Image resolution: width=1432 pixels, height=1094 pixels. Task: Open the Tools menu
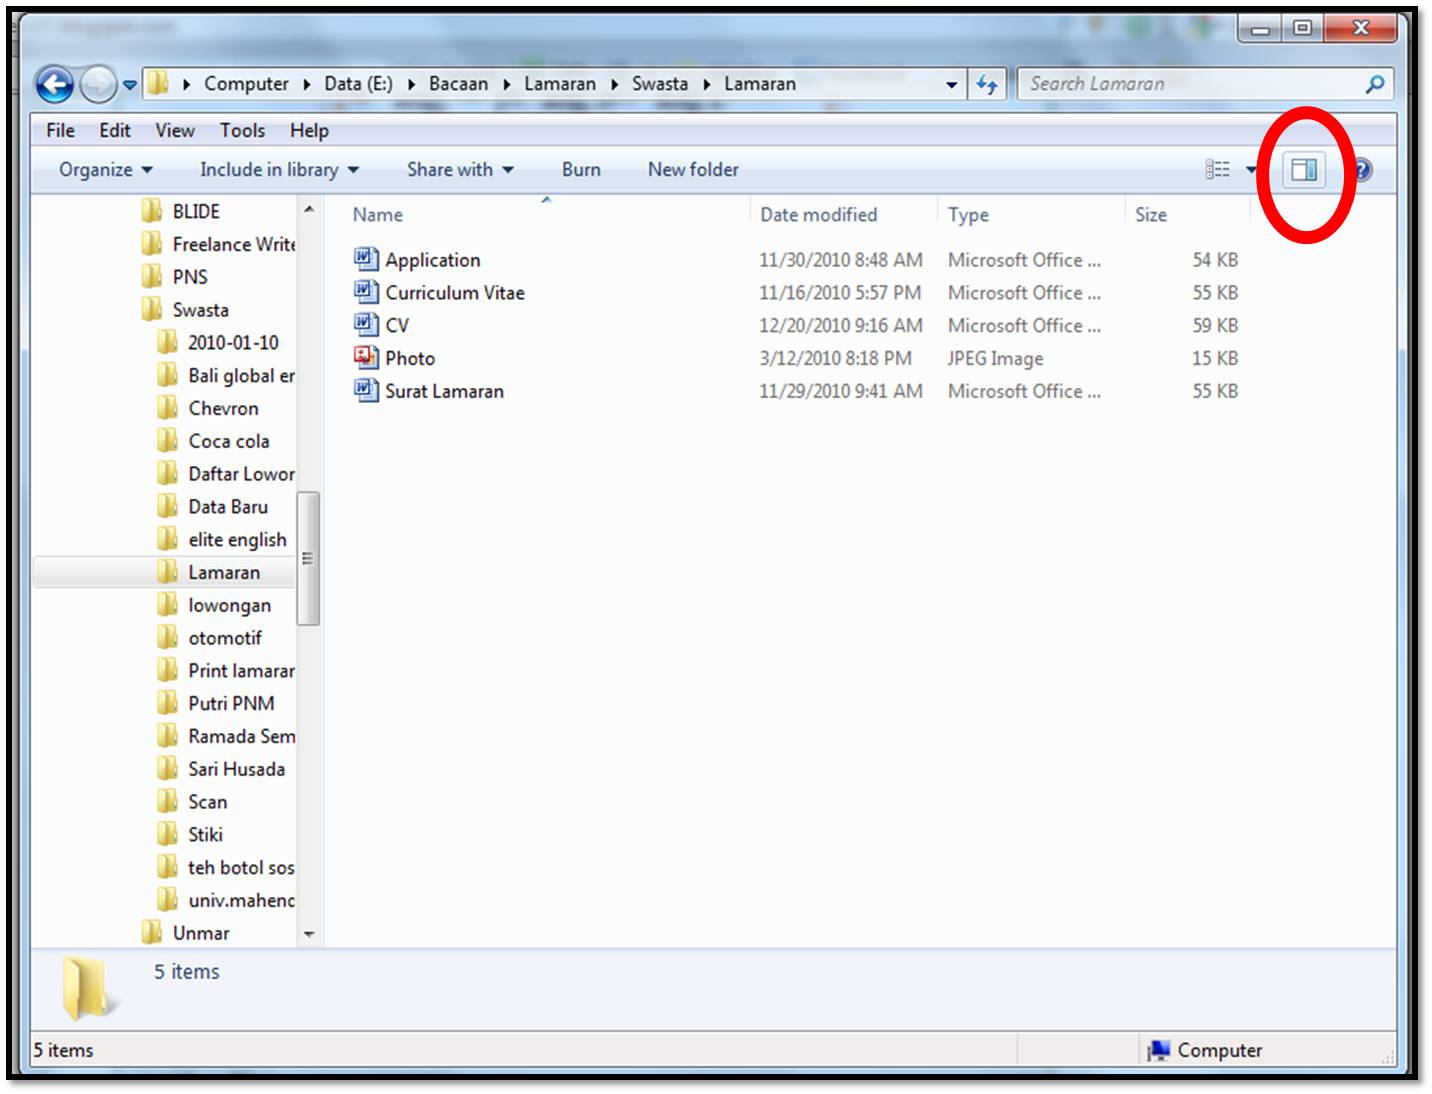(x=243, y=130)
